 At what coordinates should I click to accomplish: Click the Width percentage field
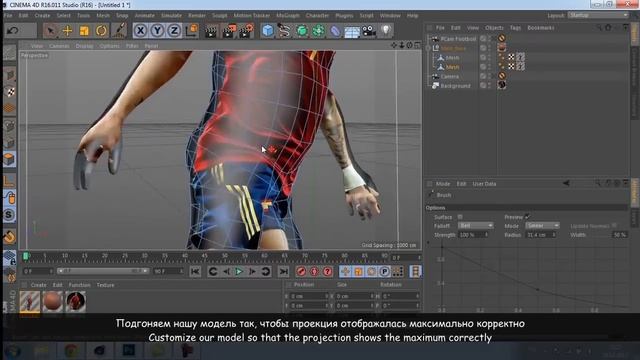(x=620, y=235)
